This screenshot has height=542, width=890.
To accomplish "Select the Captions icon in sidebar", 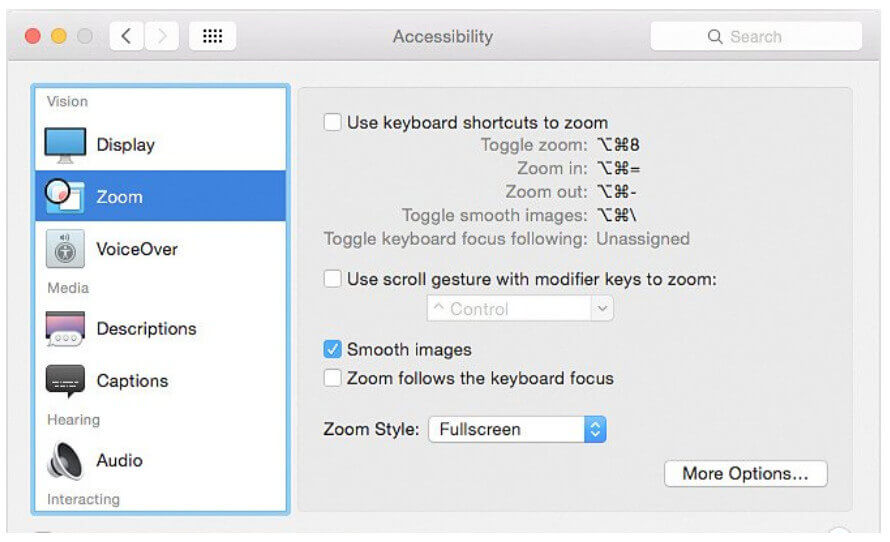I will [x=66, y=381].
